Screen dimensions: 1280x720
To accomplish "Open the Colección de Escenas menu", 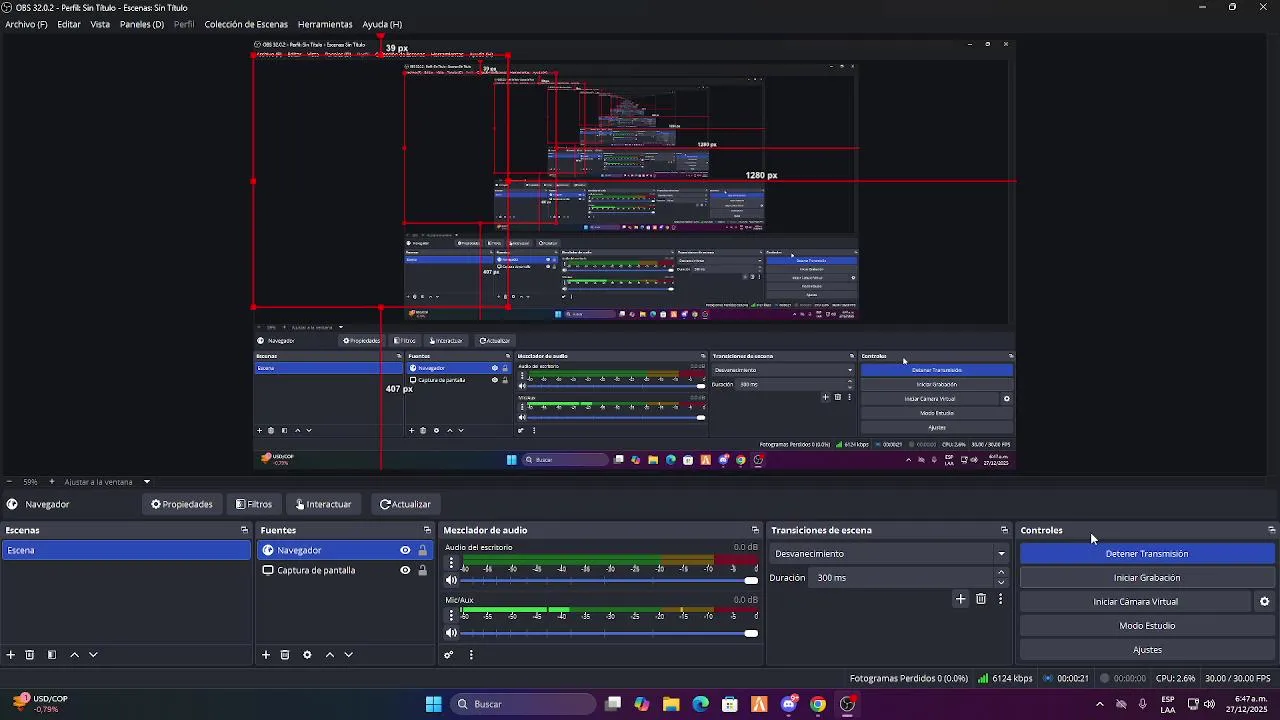I will 246,24.
